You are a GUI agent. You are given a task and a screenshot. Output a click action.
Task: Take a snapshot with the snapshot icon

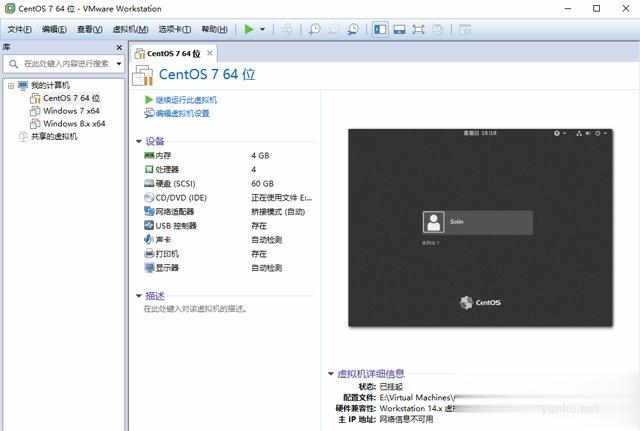[314, 29]
